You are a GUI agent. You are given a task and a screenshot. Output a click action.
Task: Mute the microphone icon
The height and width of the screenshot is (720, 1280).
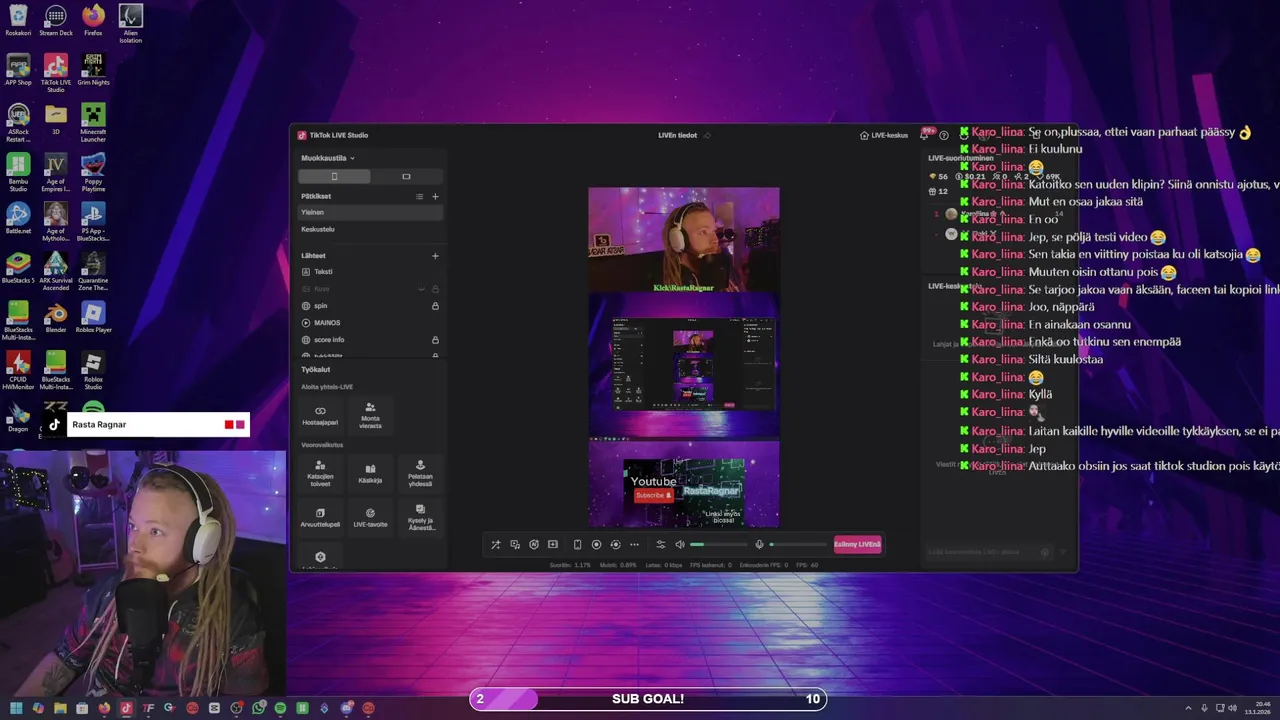[x=759, y=545]
